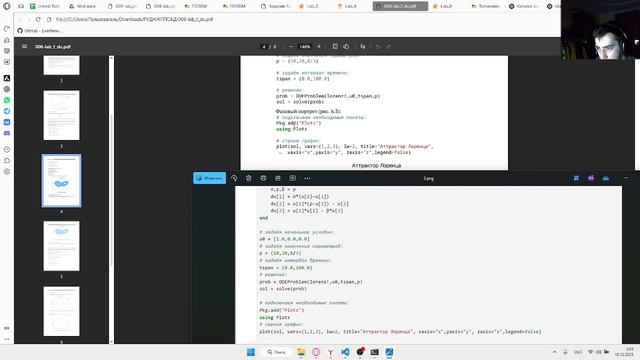
Task: Switch to the active 006-lab PDF browser tab
Action: 400,6
